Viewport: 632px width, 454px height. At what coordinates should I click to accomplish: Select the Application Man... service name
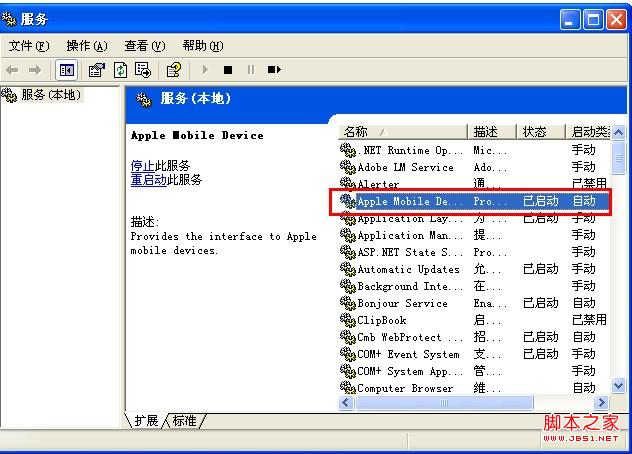tap(410, 235)
